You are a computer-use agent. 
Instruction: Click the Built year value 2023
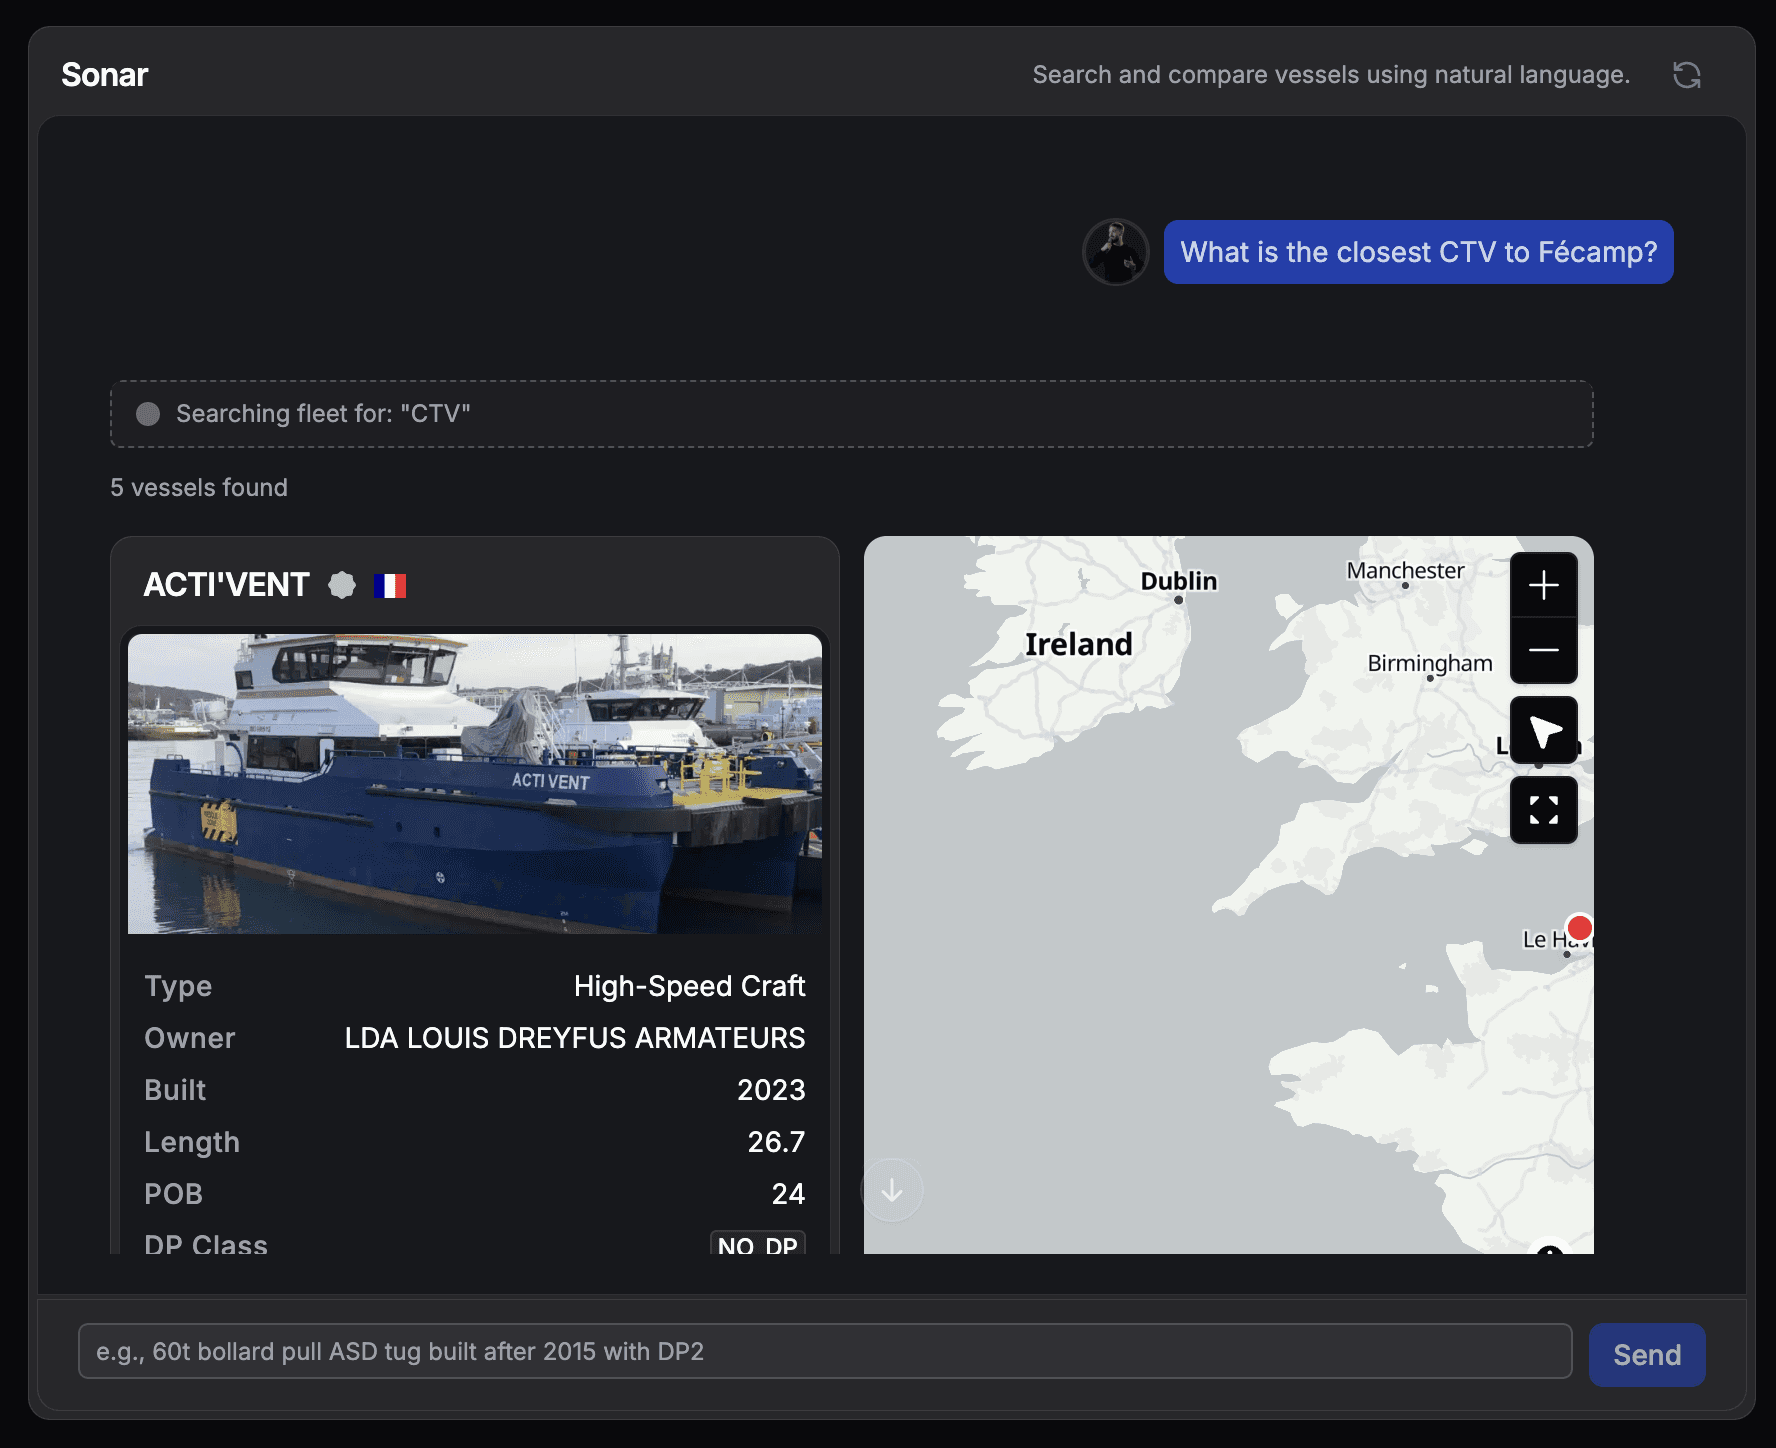[x=771, y=1090]
